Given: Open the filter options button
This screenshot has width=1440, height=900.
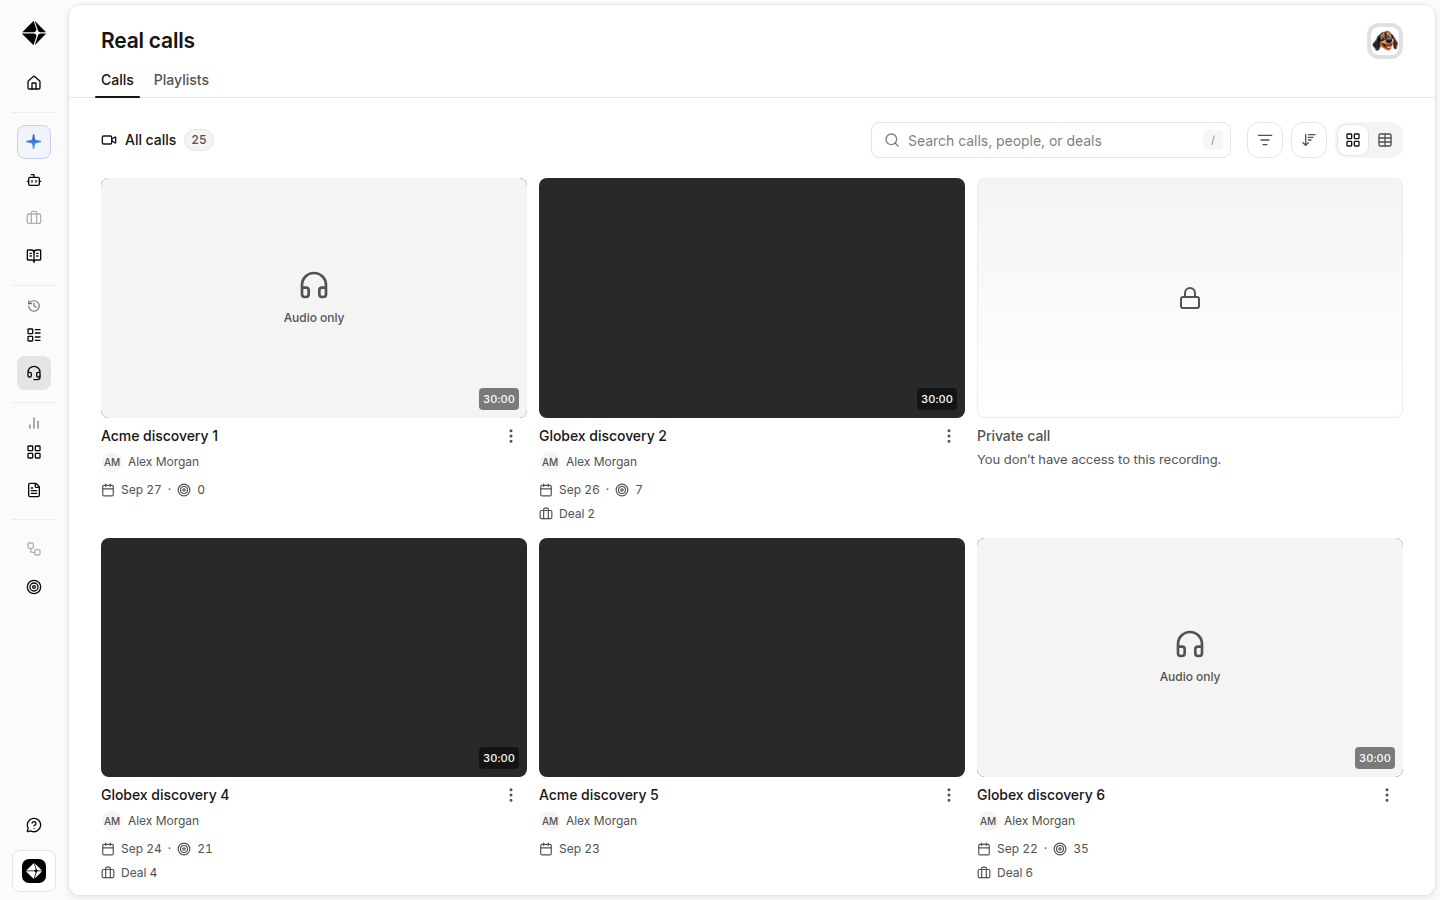Looking at the screenshot, I should 1265,140.
